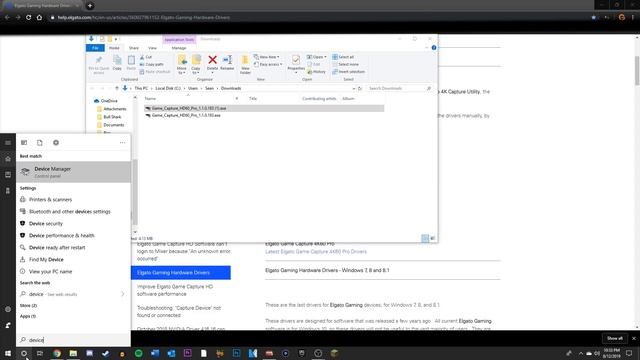Filter search by Documents icon
Viewport: 640px width, 360px height.
[40, 142]
